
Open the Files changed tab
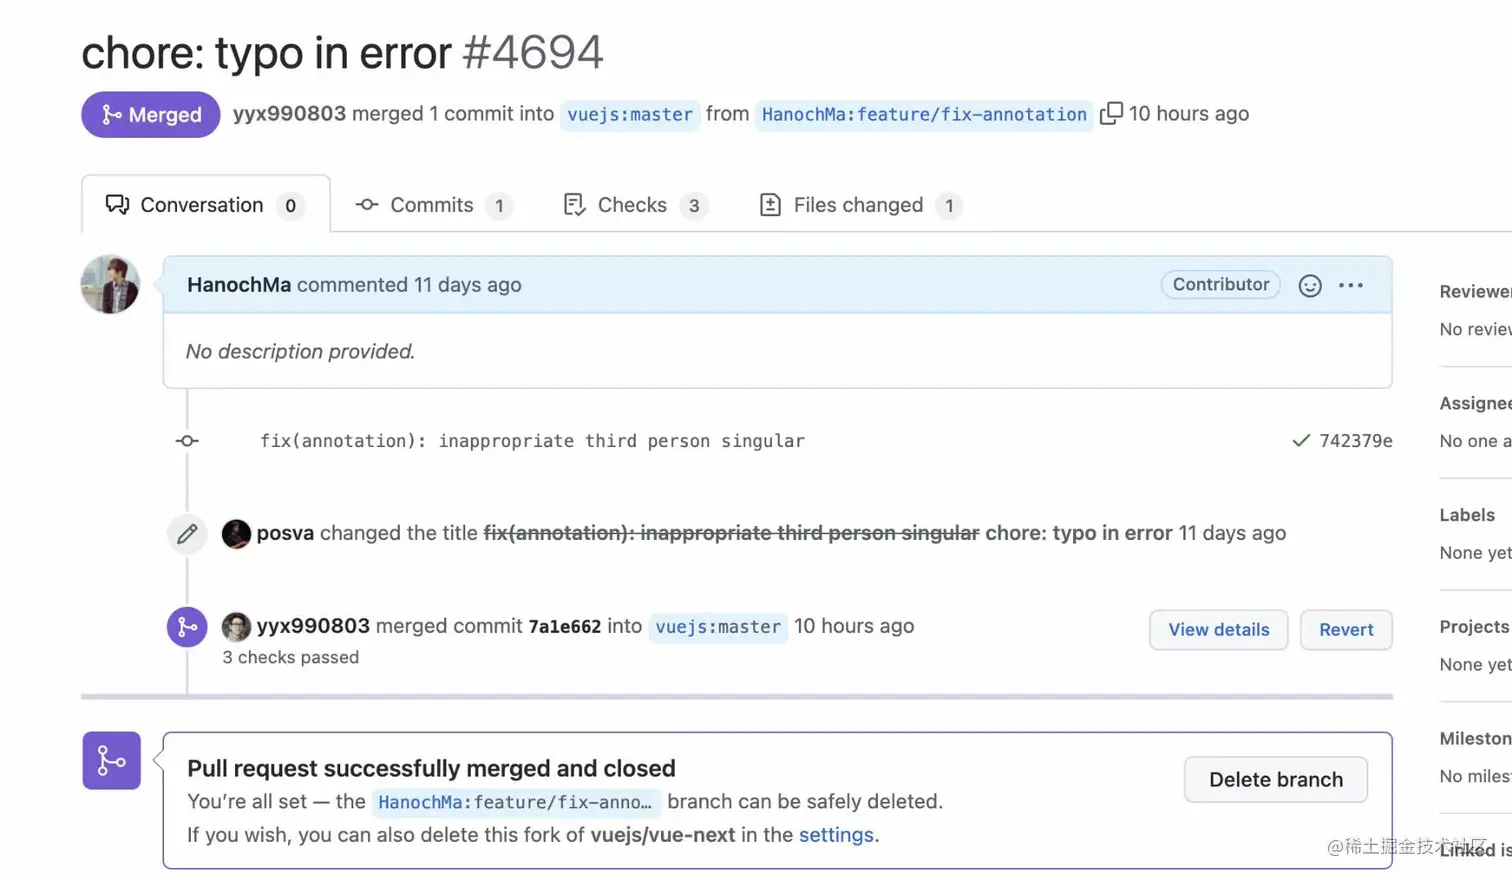click(x=859, y=205)
